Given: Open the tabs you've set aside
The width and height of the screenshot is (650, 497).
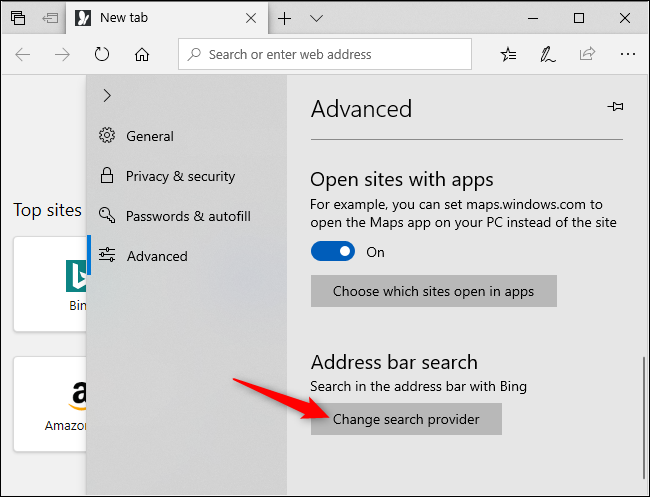Looking at the screenshot, I should (18, 18).
